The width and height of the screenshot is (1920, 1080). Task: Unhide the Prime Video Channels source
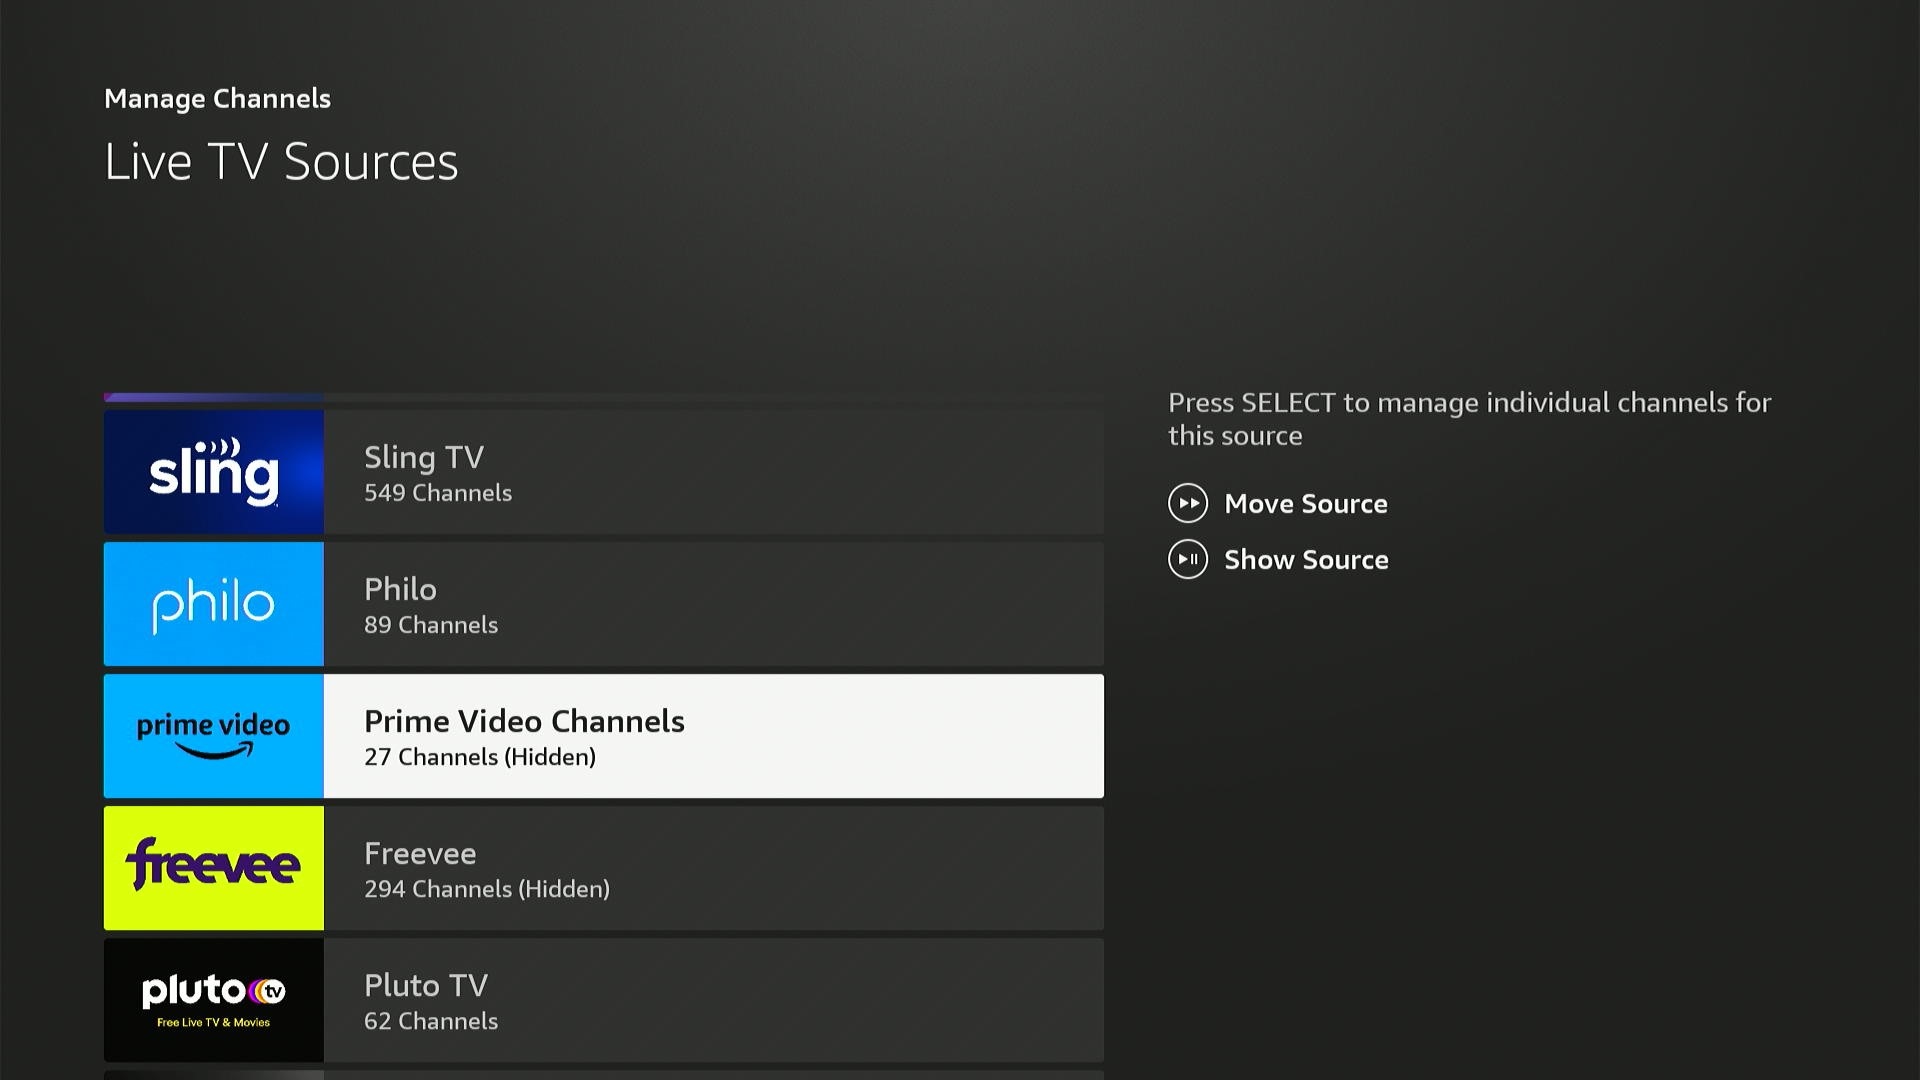(x=1306, y=560)
